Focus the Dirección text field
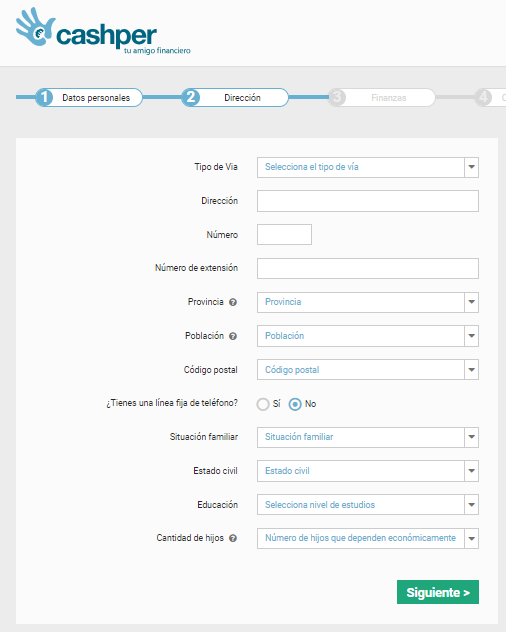The width and height of the screenshot is (506, 632). coord(368,201)
